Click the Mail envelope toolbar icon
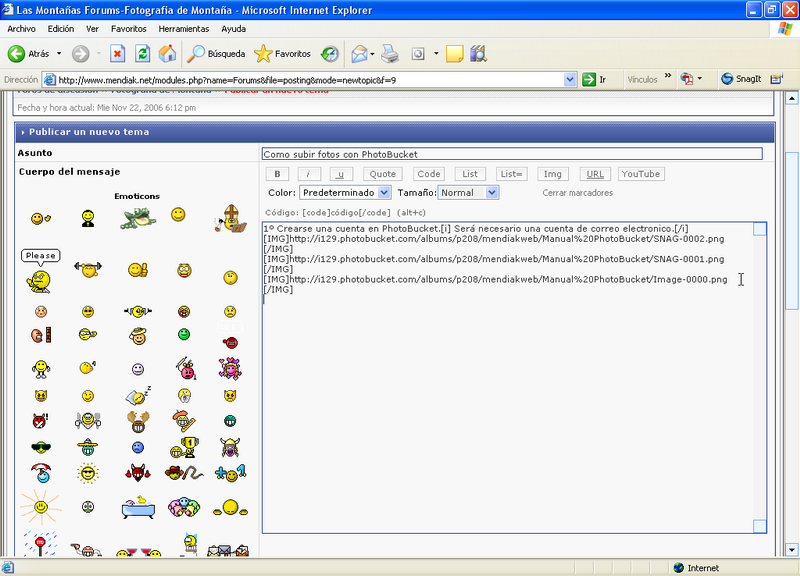 click(x=359, y=54)
